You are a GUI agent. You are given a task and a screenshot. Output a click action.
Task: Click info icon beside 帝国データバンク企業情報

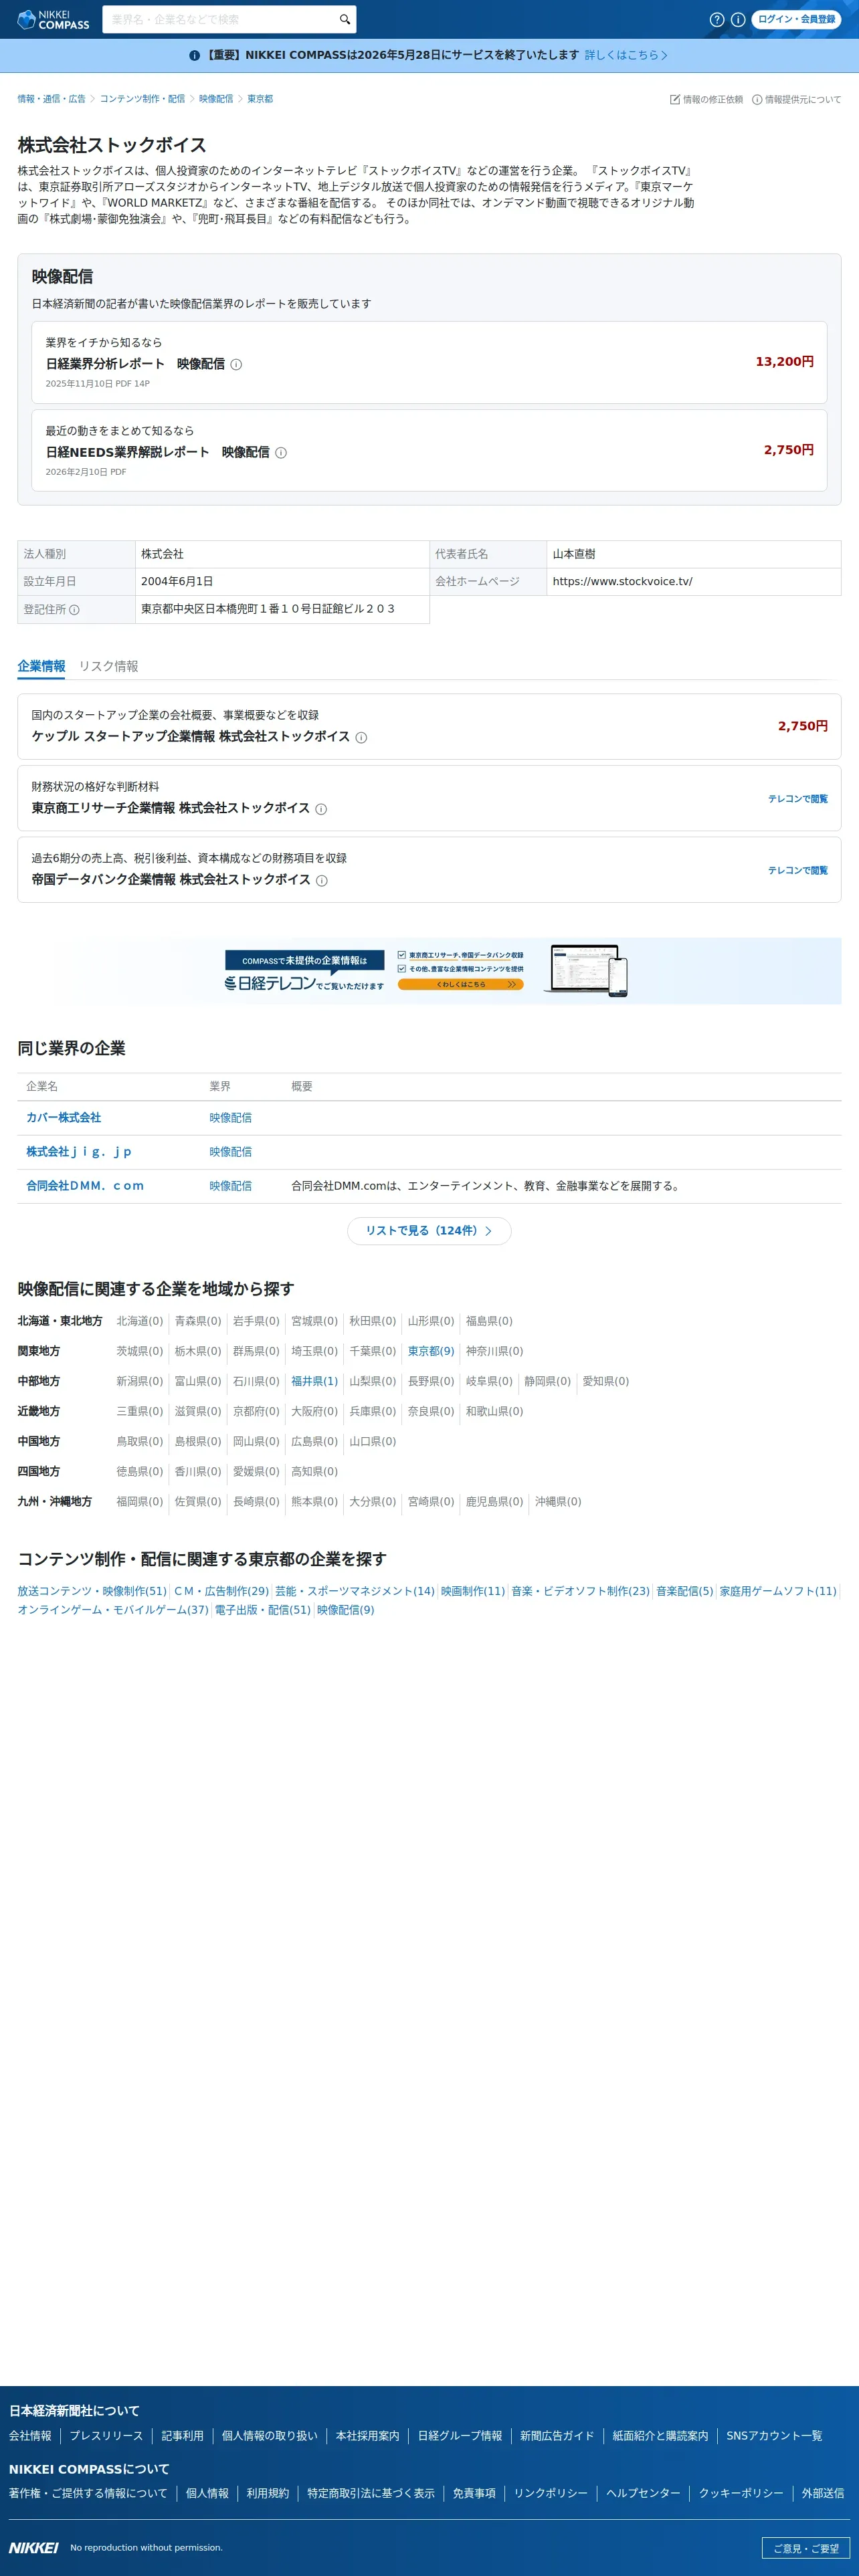coord(322,881)
